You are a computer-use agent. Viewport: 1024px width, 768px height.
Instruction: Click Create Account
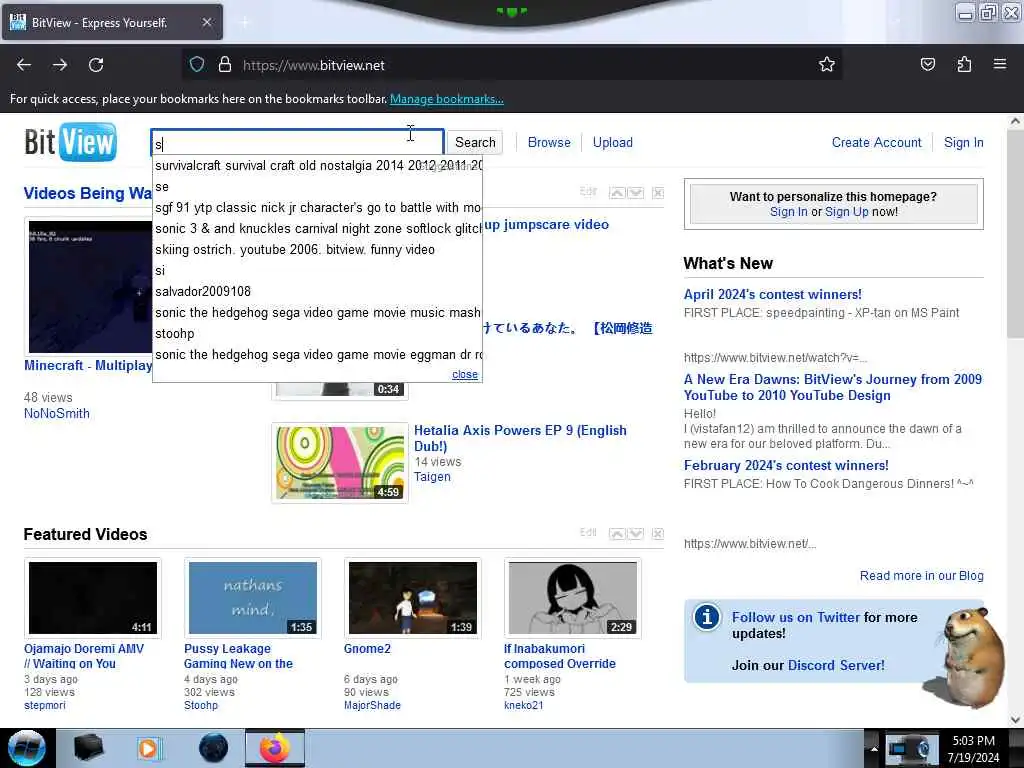(876, 142)
